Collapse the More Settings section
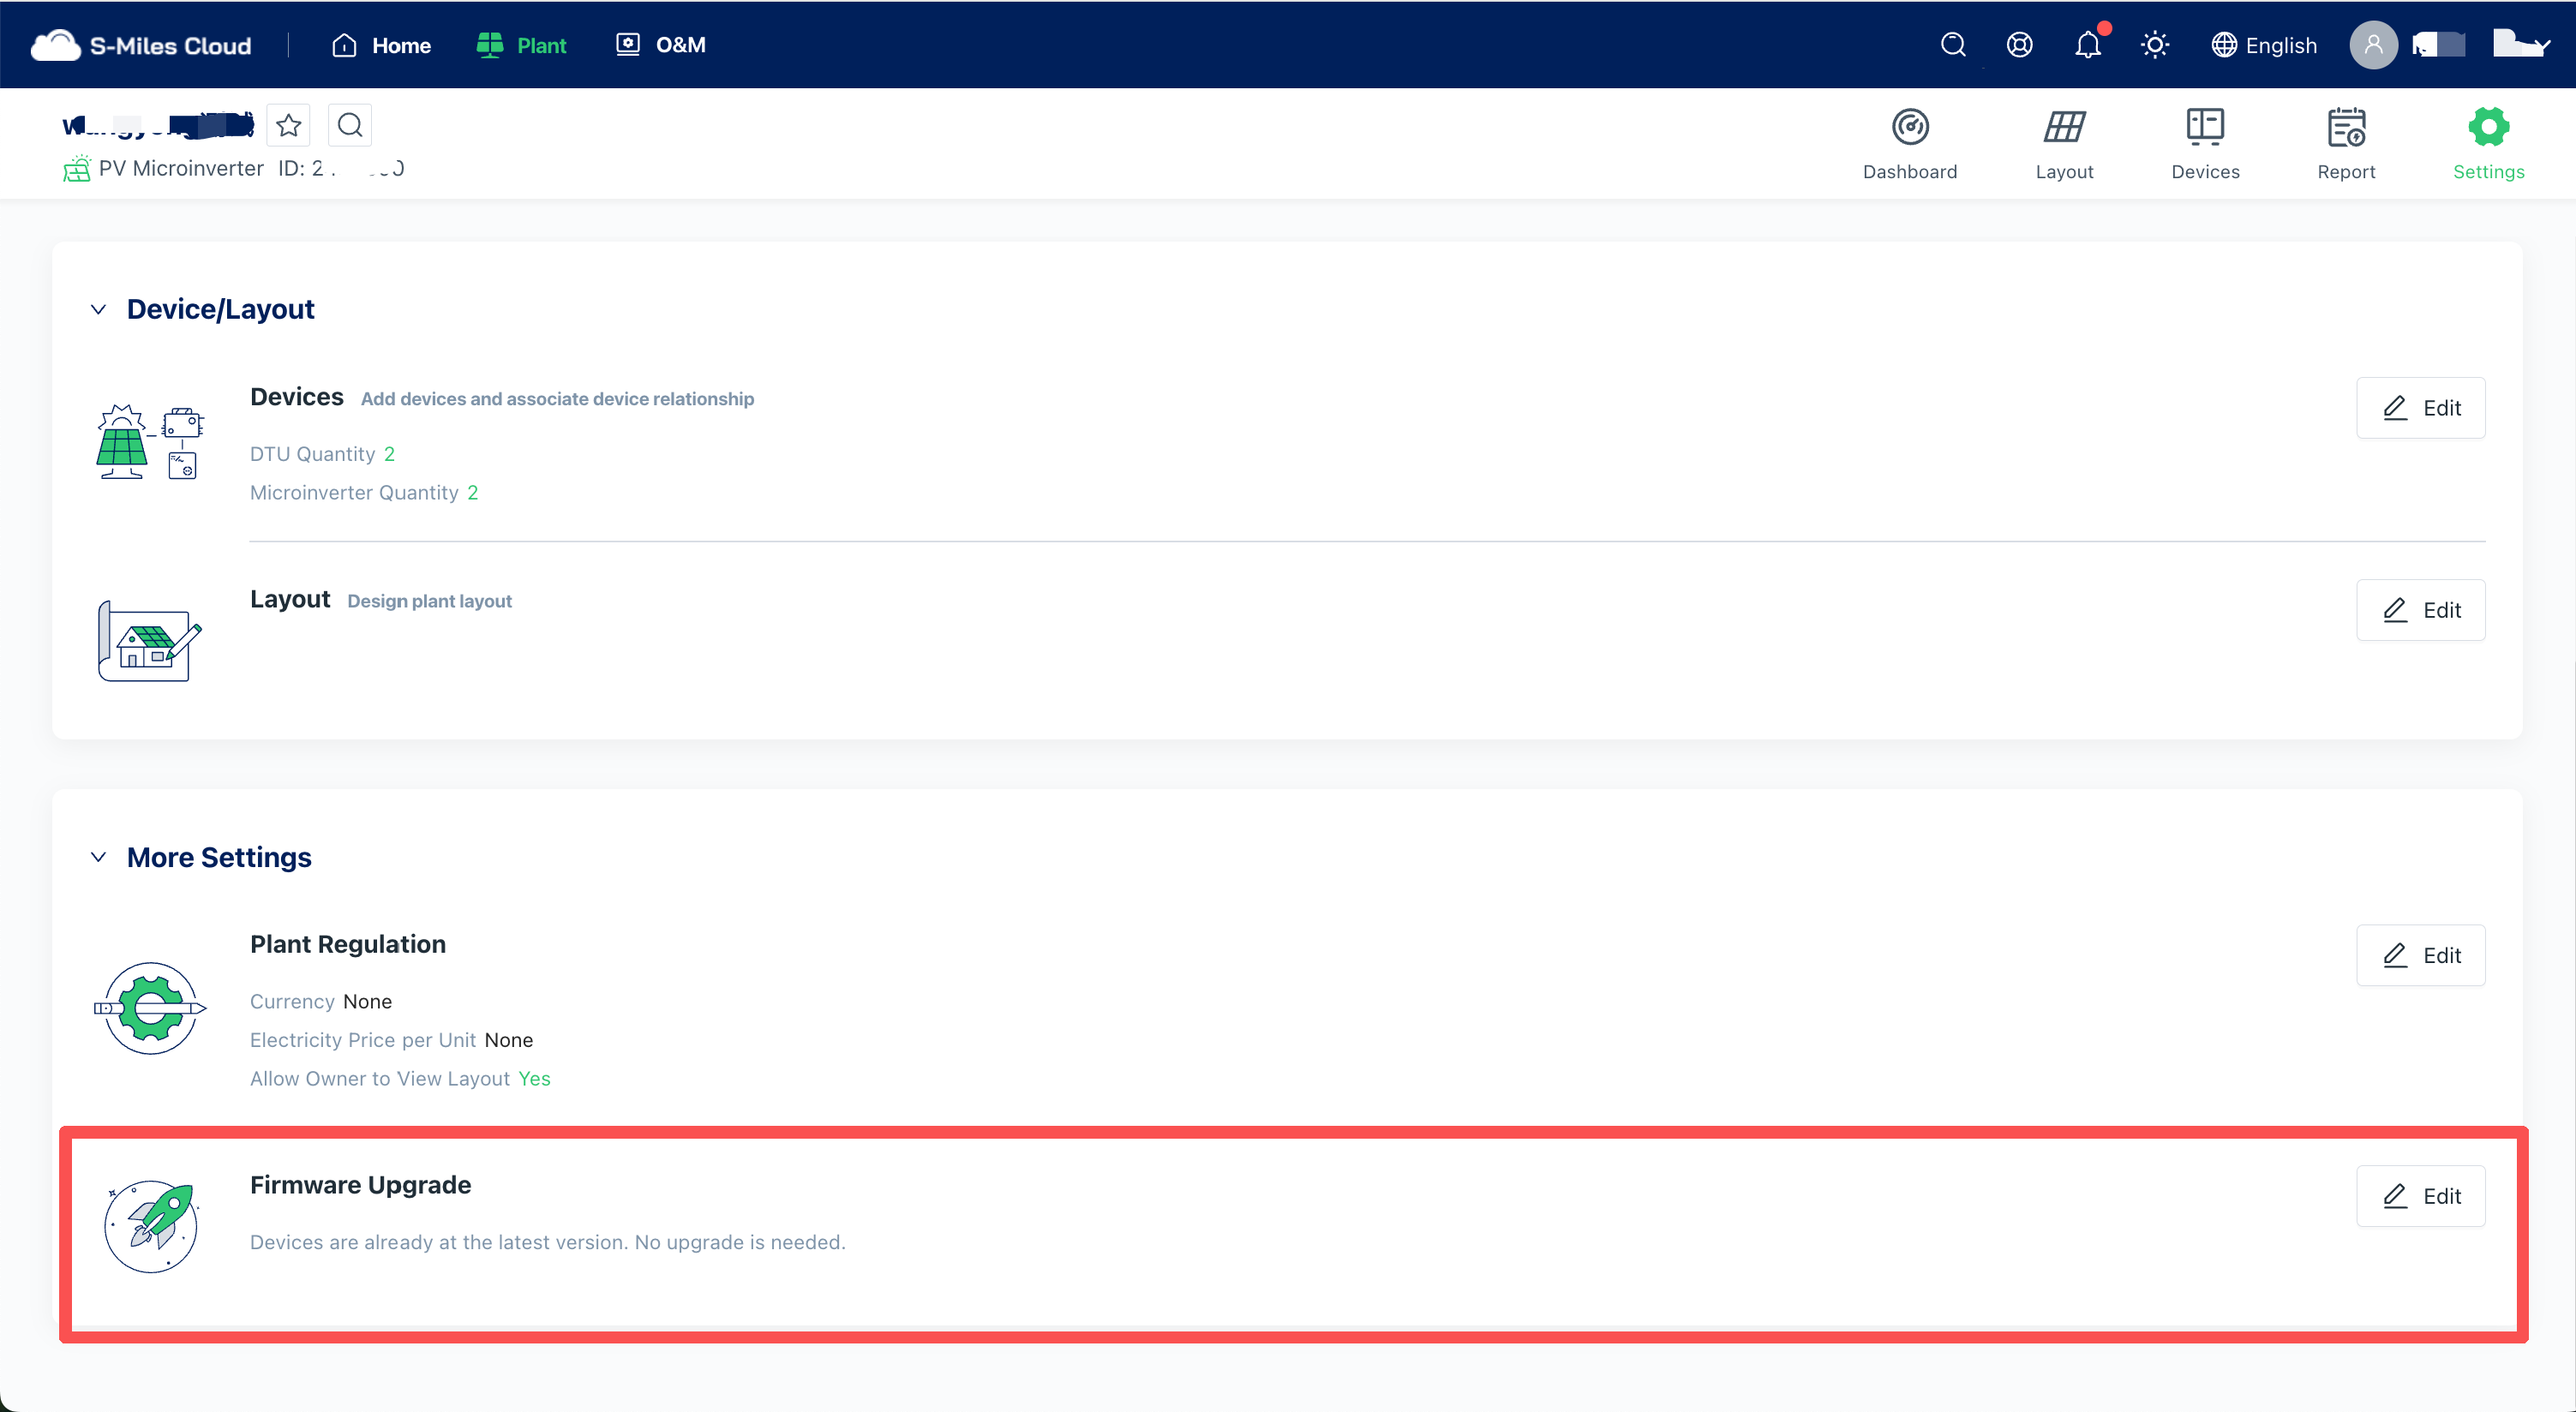Image resolution: width=2576 pixels, height=1412 pixels. (98, 857)
